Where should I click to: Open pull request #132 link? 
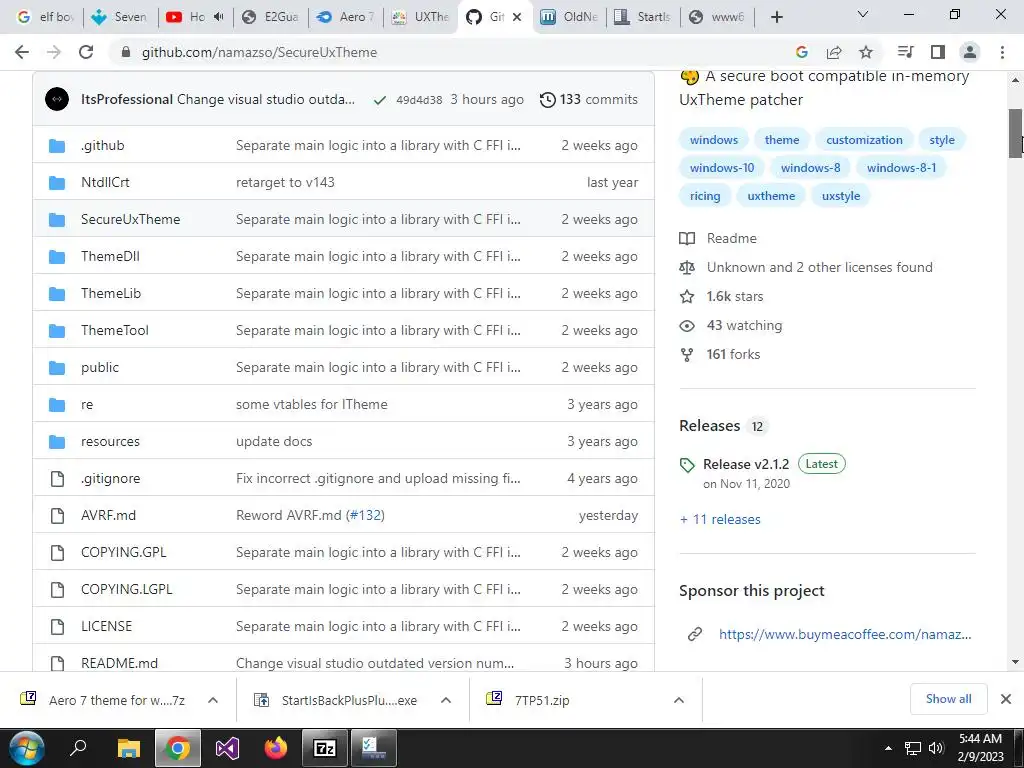[x=365, y=515]
